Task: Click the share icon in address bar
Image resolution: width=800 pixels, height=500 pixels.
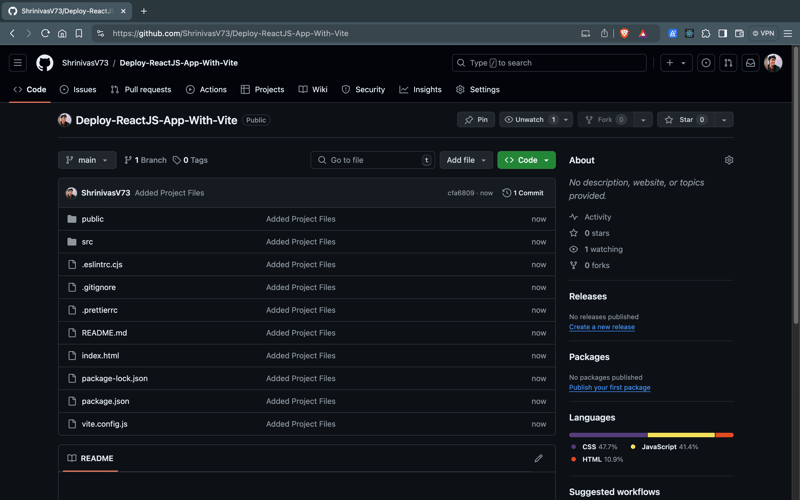Action: [604, 33]
